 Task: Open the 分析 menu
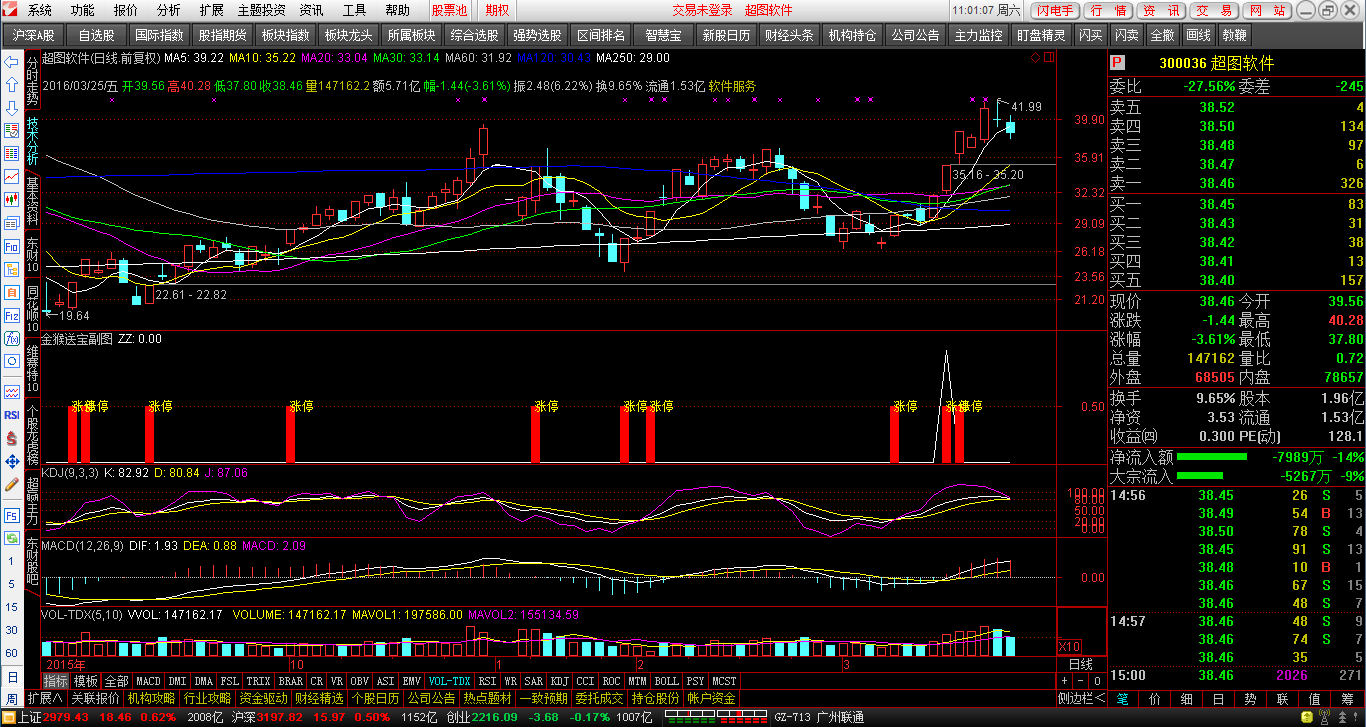coord(169,10)
